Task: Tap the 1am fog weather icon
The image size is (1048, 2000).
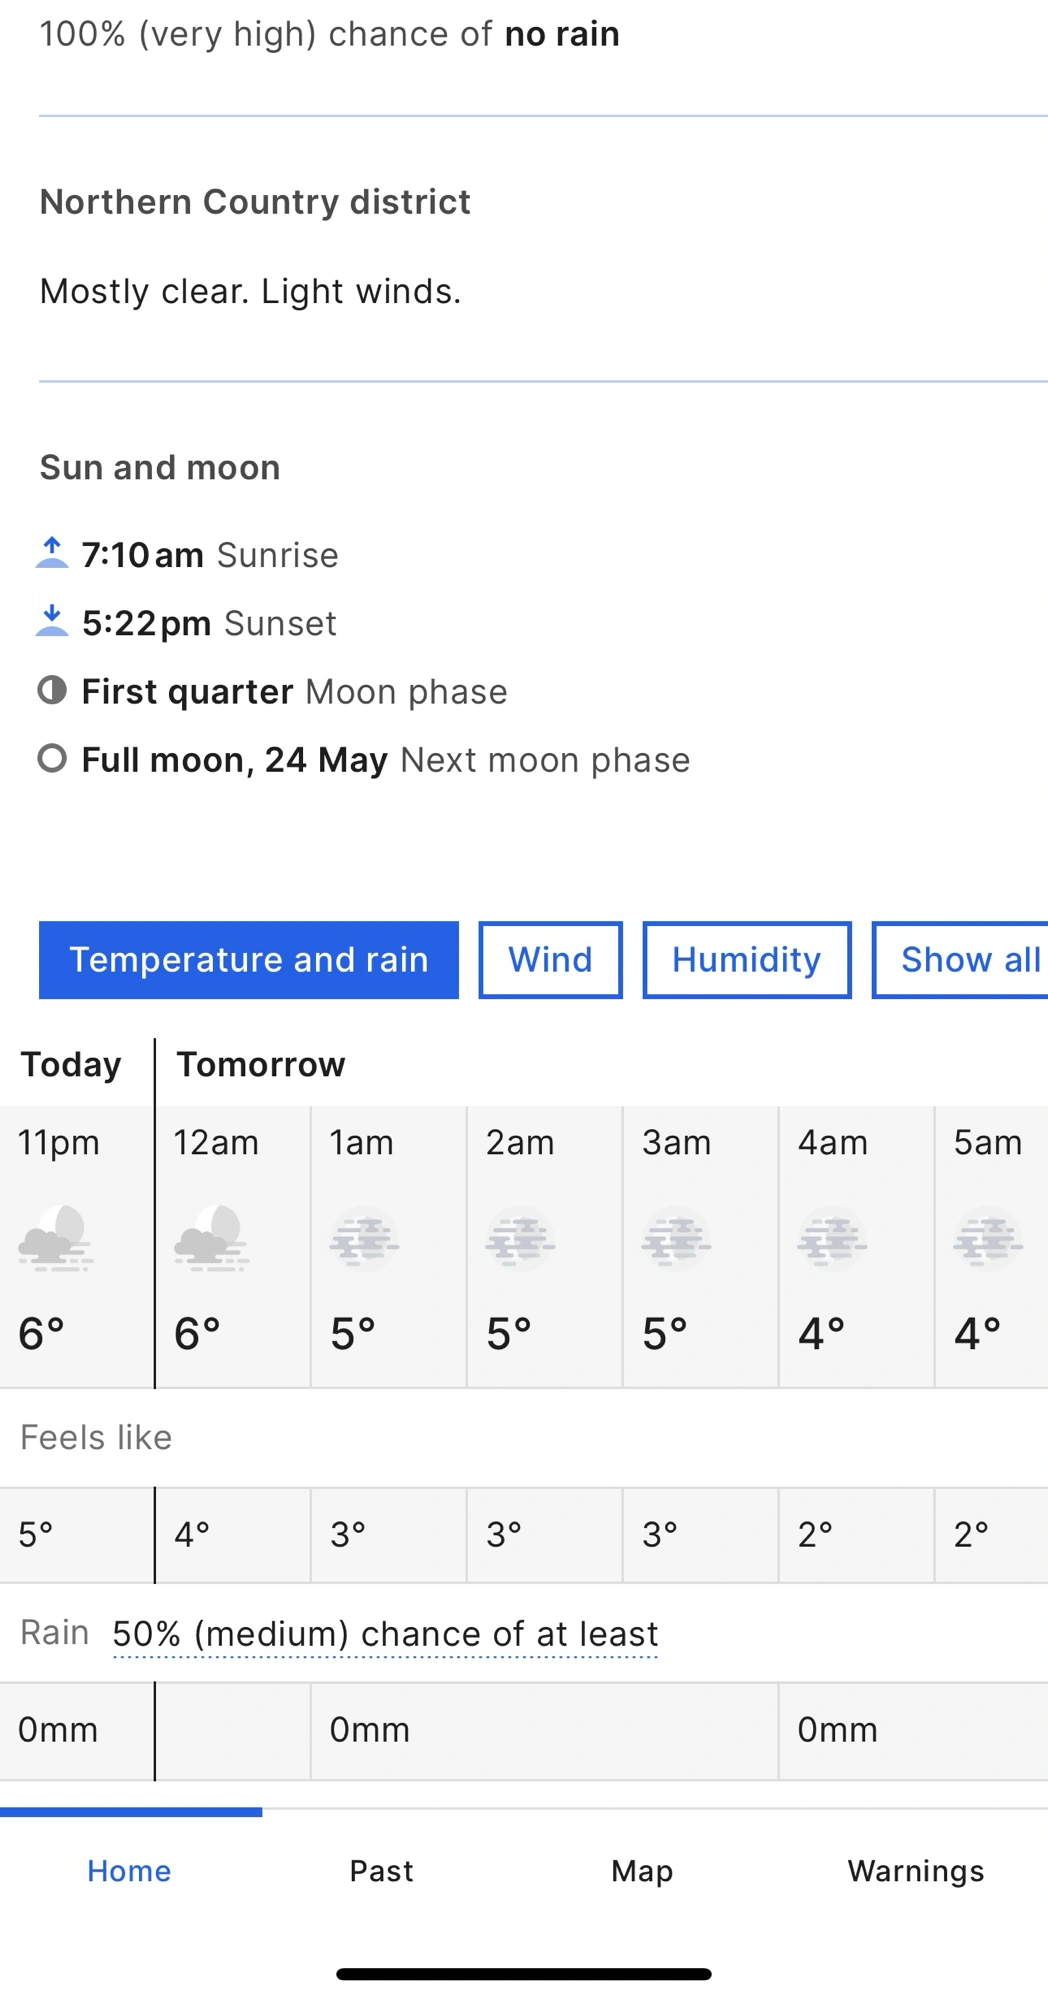Action: [x=365, y=1240]
